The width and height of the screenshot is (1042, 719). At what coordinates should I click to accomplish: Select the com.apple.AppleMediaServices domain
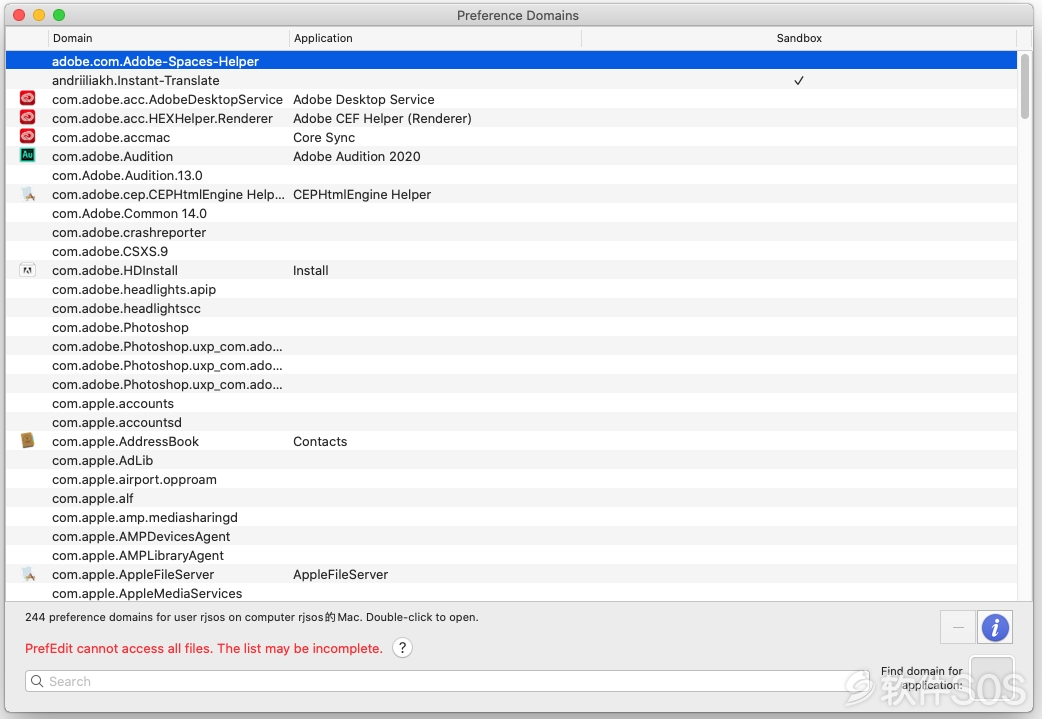pyautogui.click(x=147, y=593)
